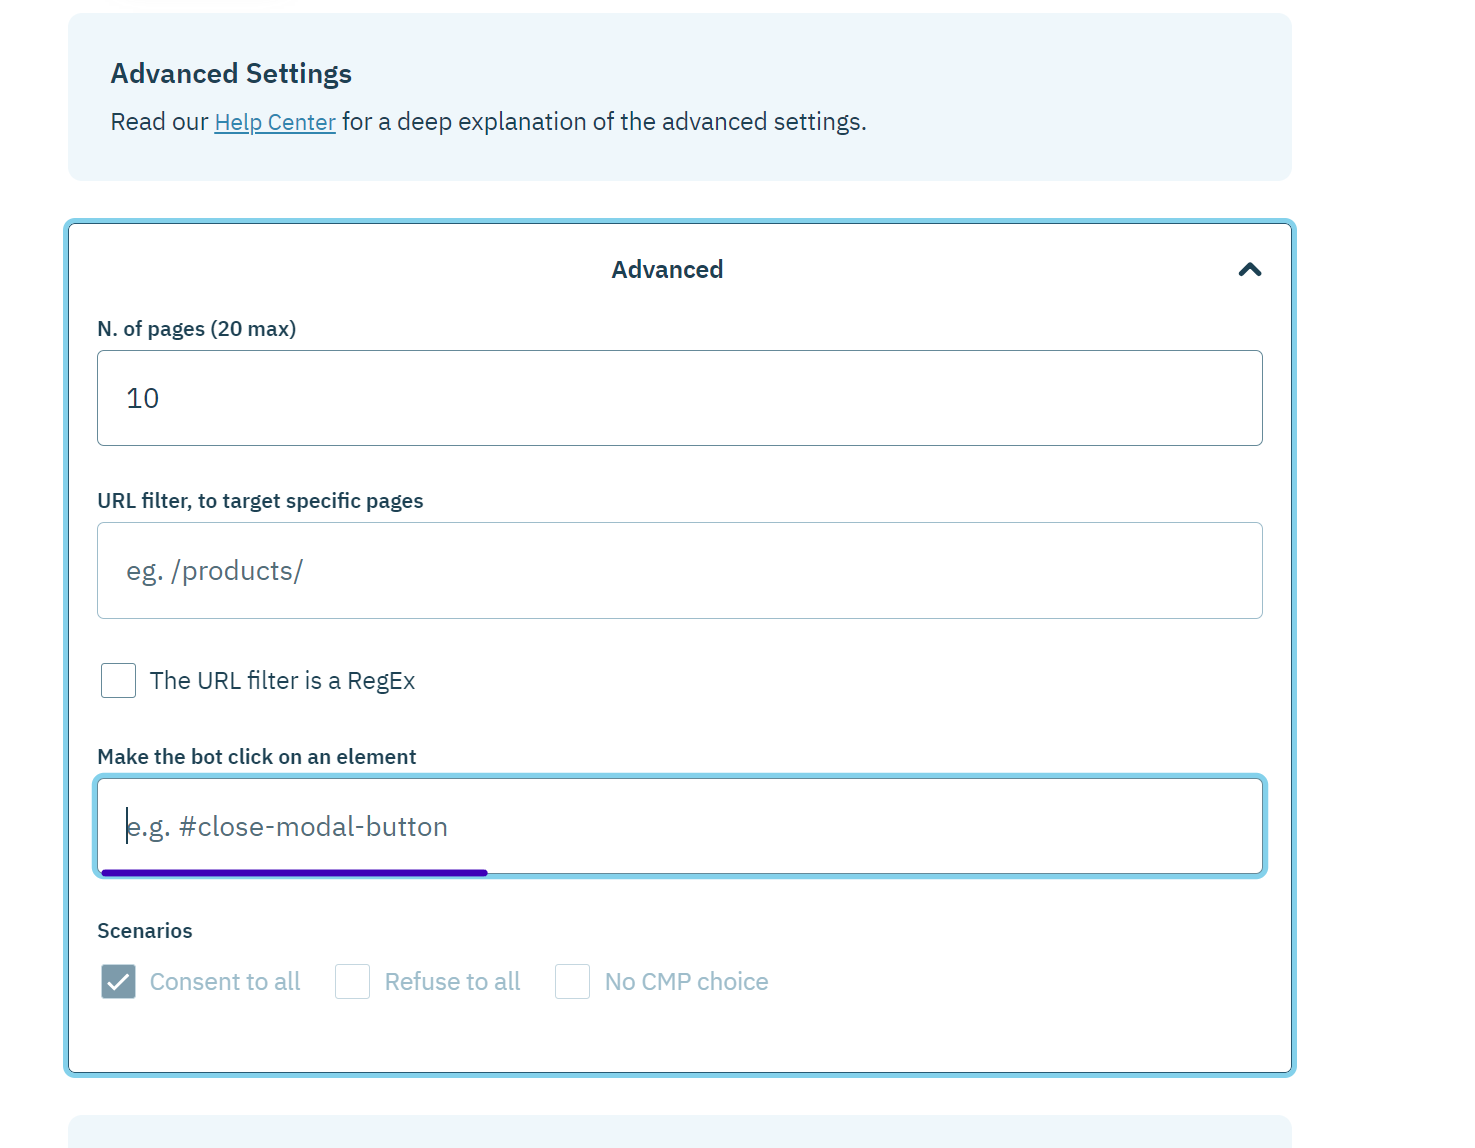Screen dimensions: 1475x1148
Task: Click the 'Make the bot click on an element' label
Action: [x=256, y=756]
